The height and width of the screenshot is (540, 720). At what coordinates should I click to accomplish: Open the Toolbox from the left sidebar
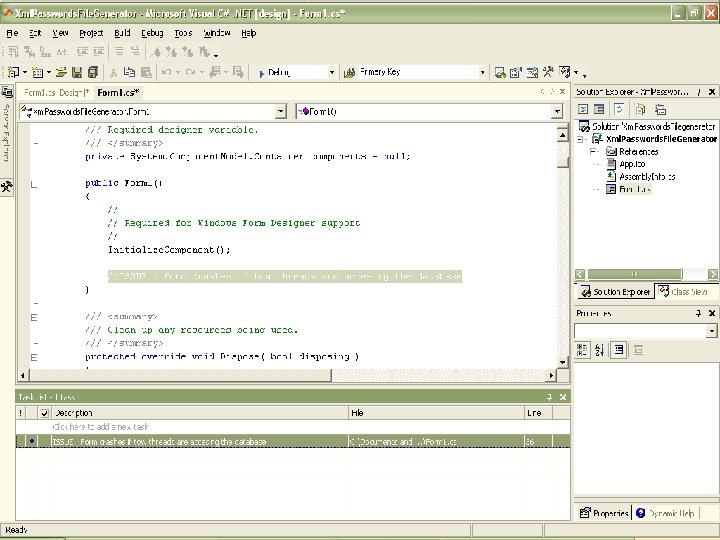(6, 186)
